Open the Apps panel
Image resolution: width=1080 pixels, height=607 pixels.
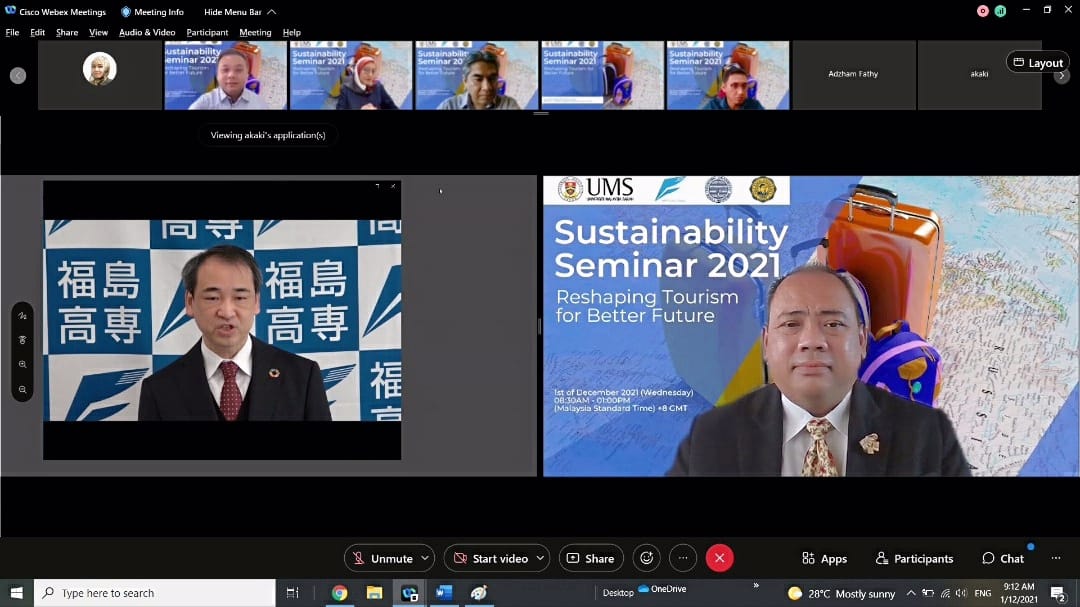(x=824, y=559)
